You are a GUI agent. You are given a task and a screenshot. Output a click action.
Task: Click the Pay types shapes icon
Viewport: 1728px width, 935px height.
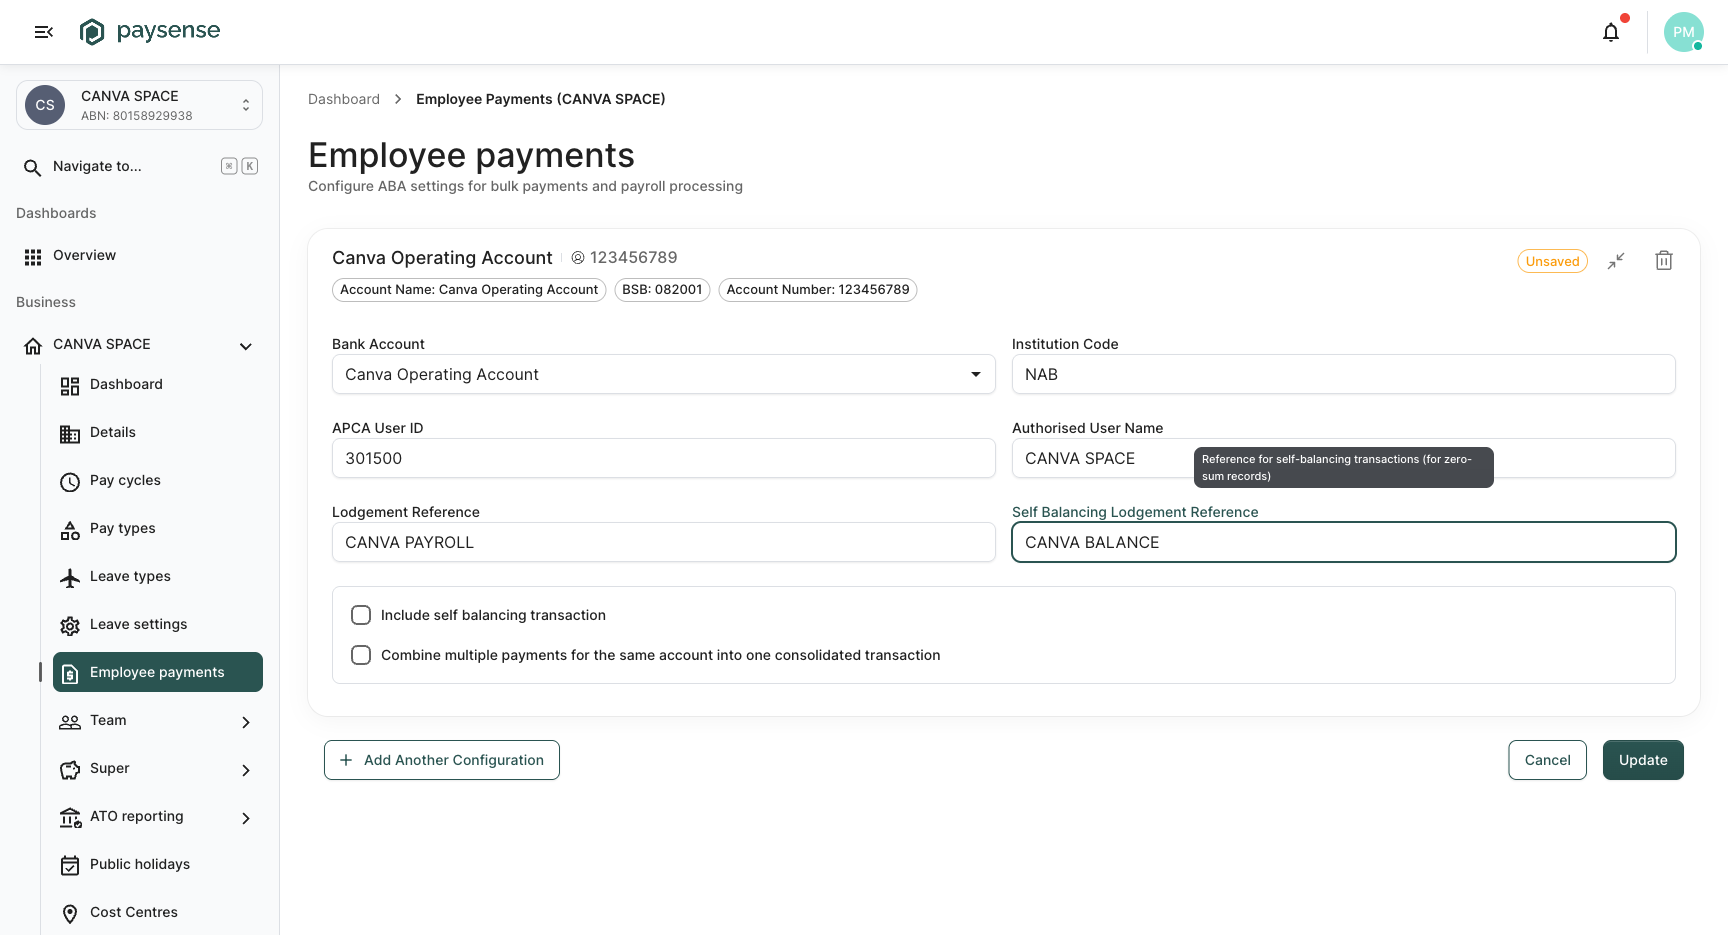coord(70,530)
